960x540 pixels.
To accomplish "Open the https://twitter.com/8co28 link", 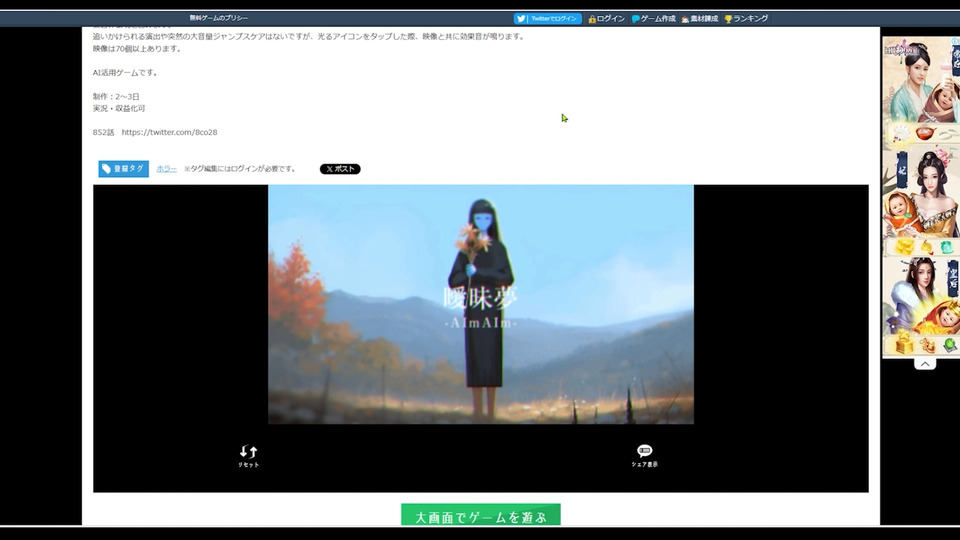I will coord(170,132).
